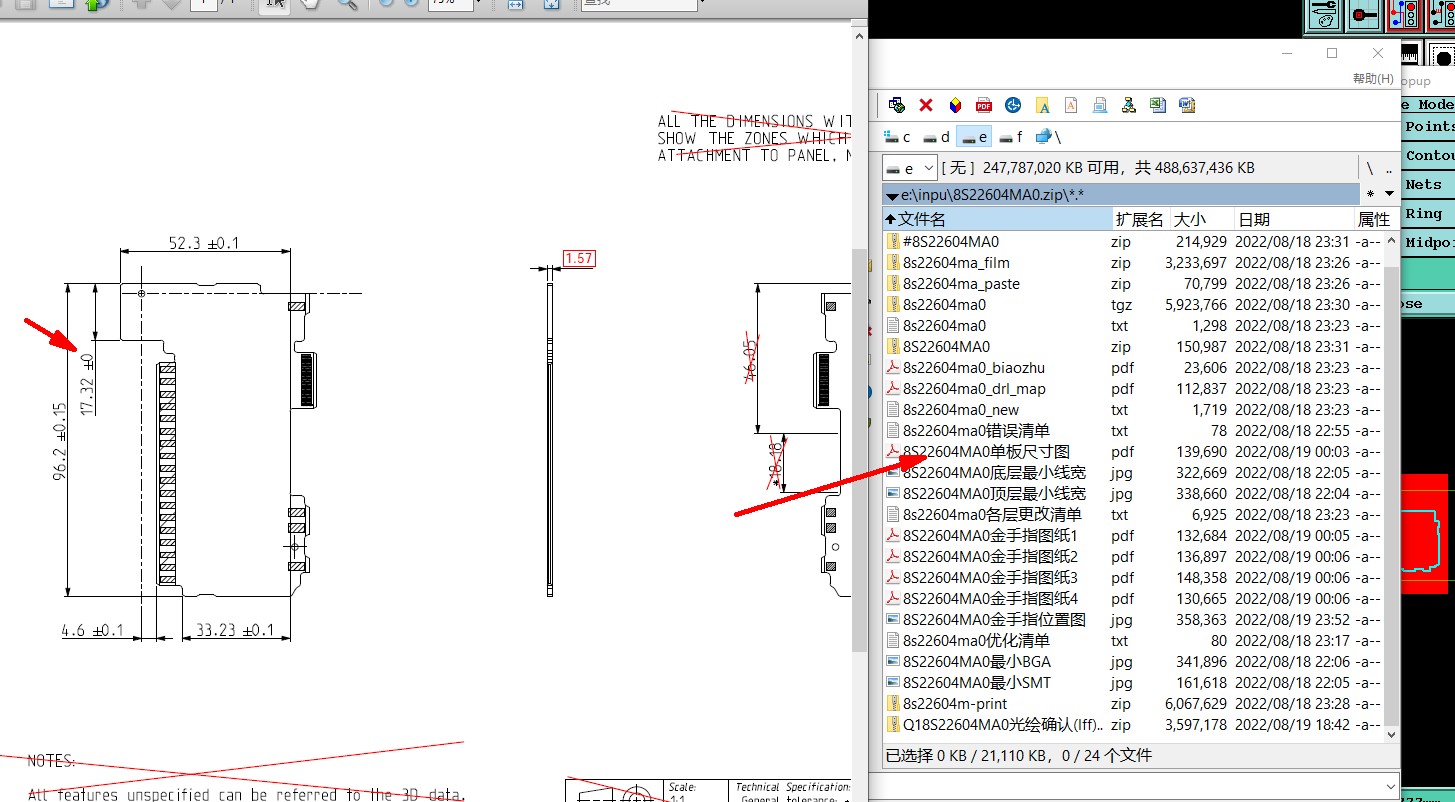The width and height of the screenshot is (1455, 802).
Task: Click the colorful cube icon in toolbar
Action: click(x=955, y=105)
